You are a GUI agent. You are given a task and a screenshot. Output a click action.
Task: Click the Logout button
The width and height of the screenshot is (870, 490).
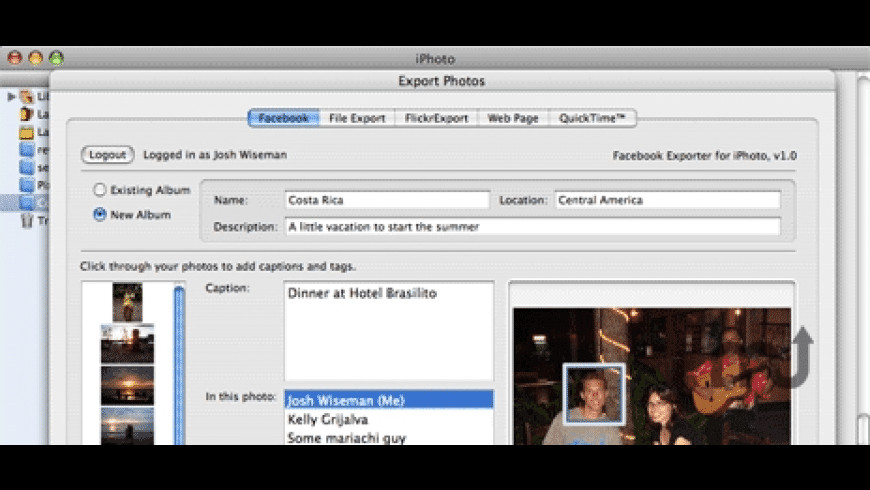(108, 155)
